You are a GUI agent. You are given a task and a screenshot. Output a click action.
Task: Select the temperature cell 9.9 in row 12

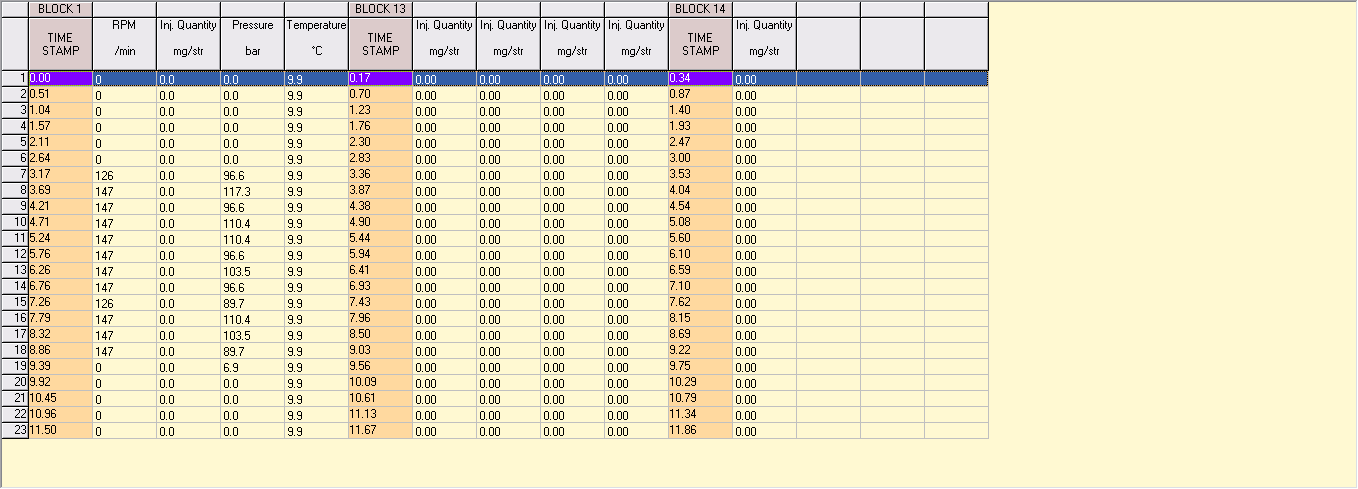coord(316,254)
